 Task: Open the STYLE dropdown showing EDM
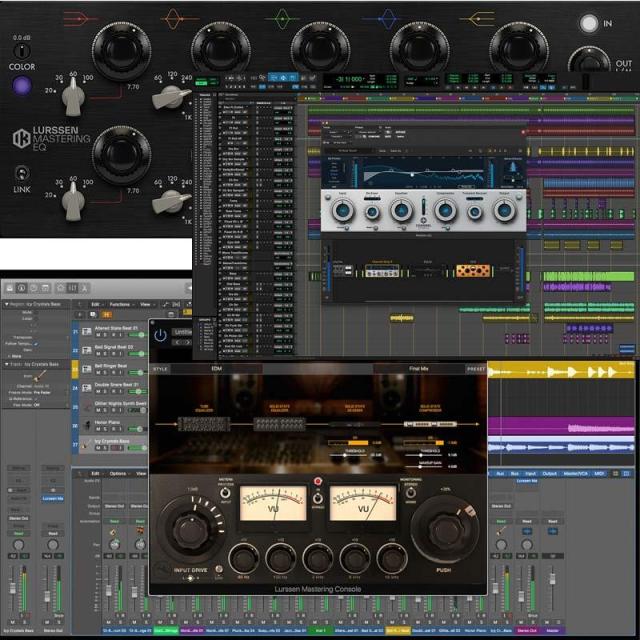click(215, 369)
